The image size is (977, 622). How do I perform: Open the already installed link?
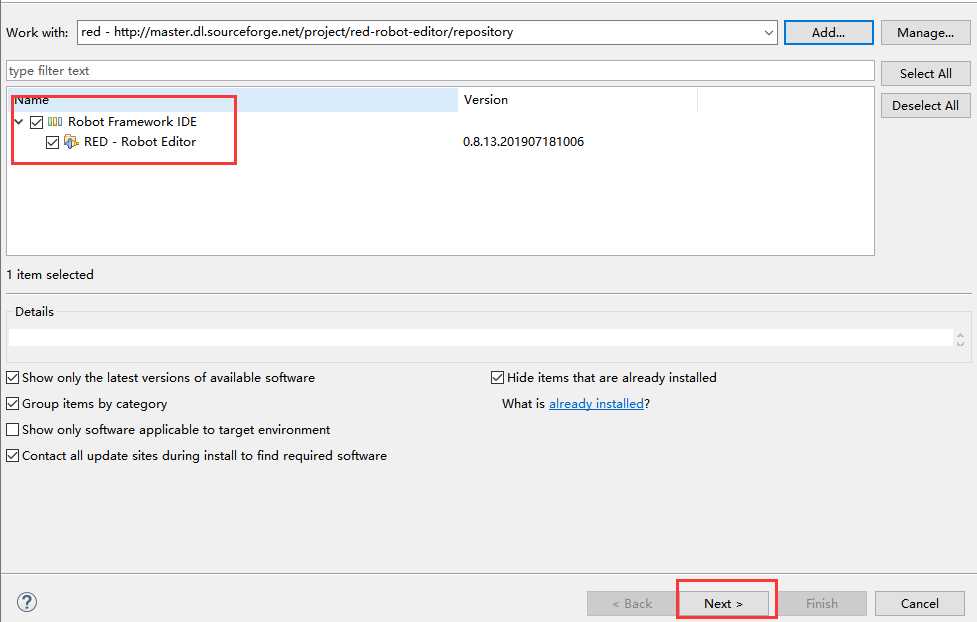(x=596, y=404)
